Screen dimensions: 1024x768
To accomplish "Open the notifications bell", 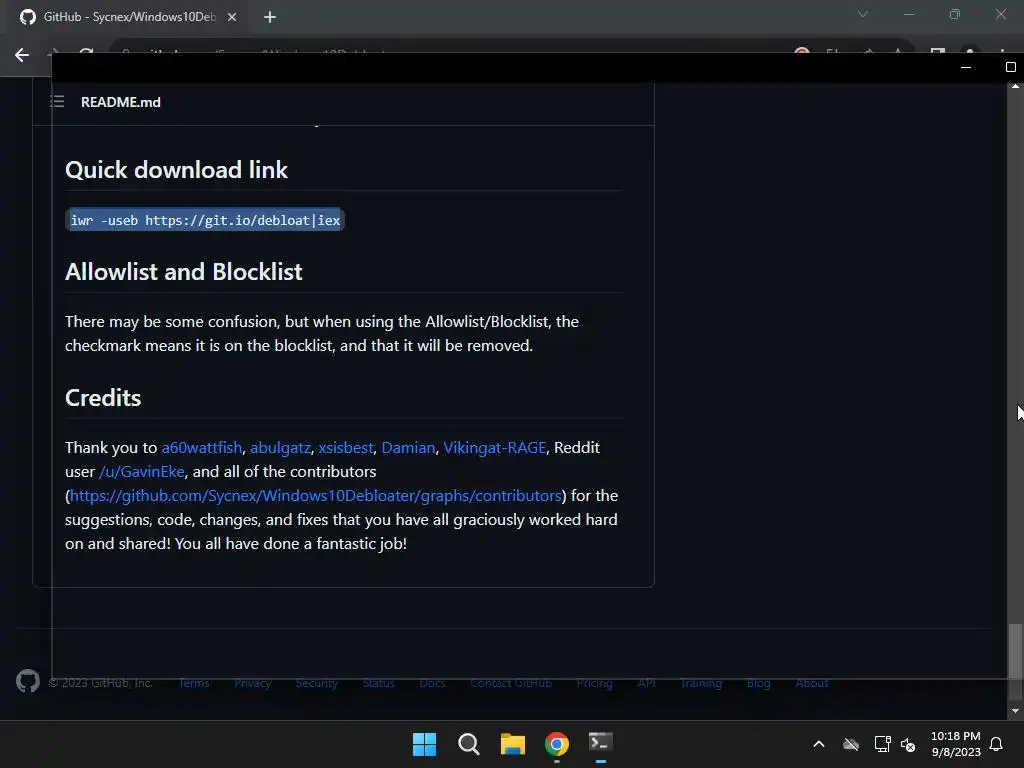I will [x=996, y=744].
